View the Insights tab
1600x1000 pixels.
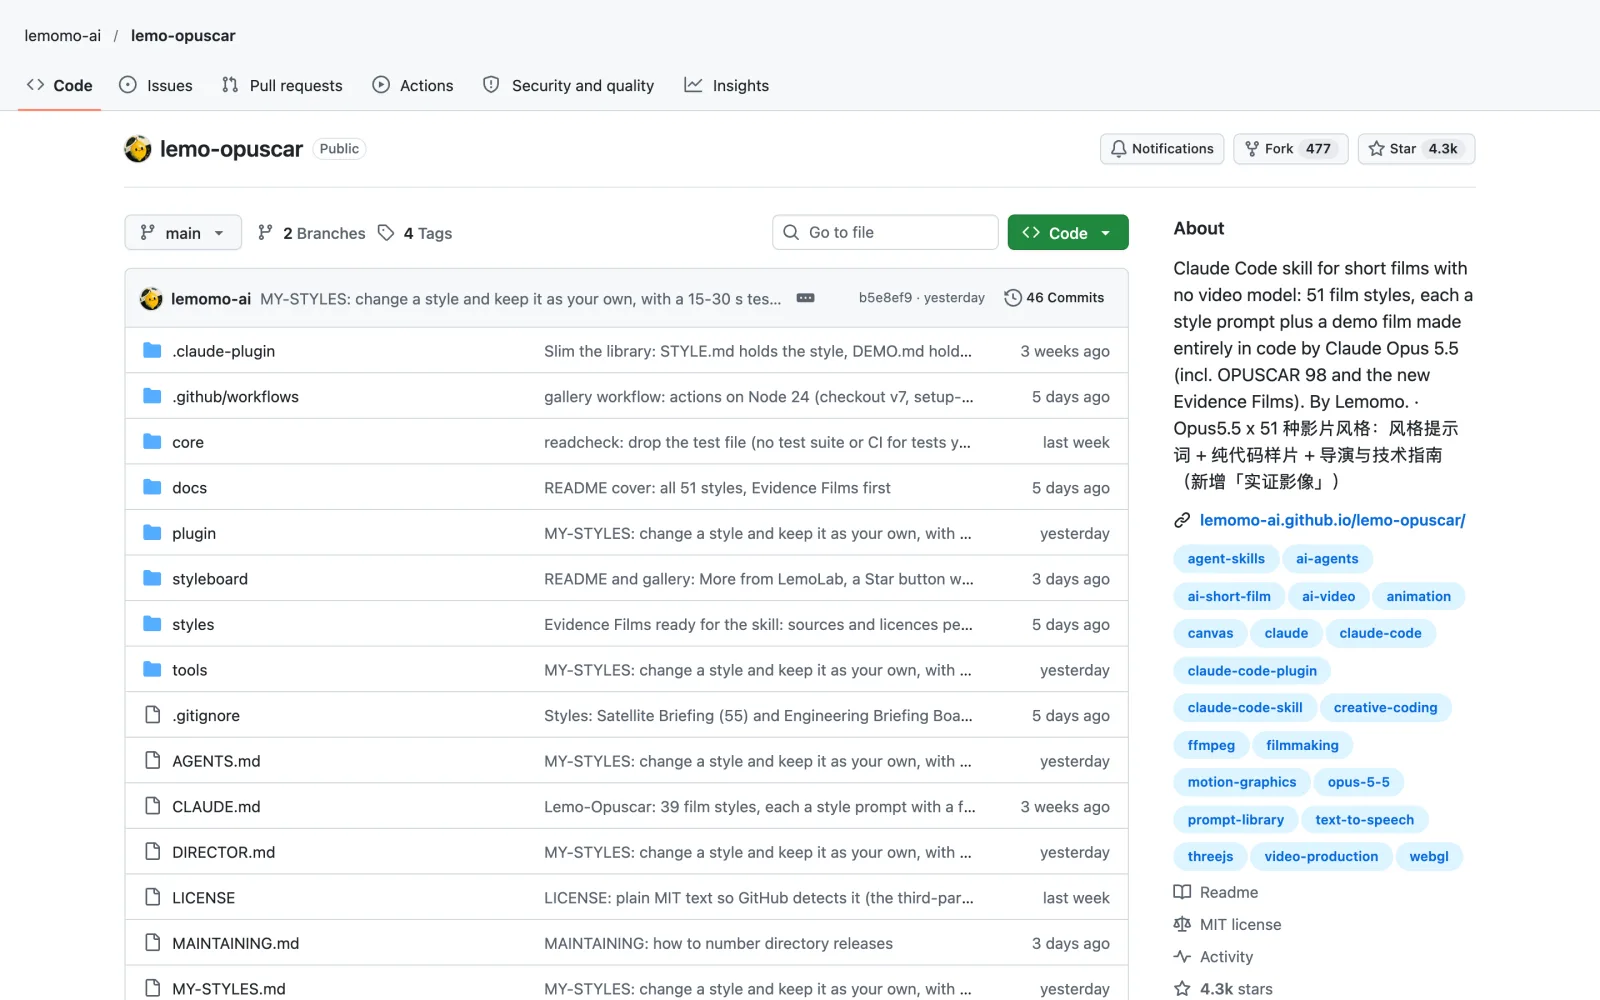[x=727, y=86]
